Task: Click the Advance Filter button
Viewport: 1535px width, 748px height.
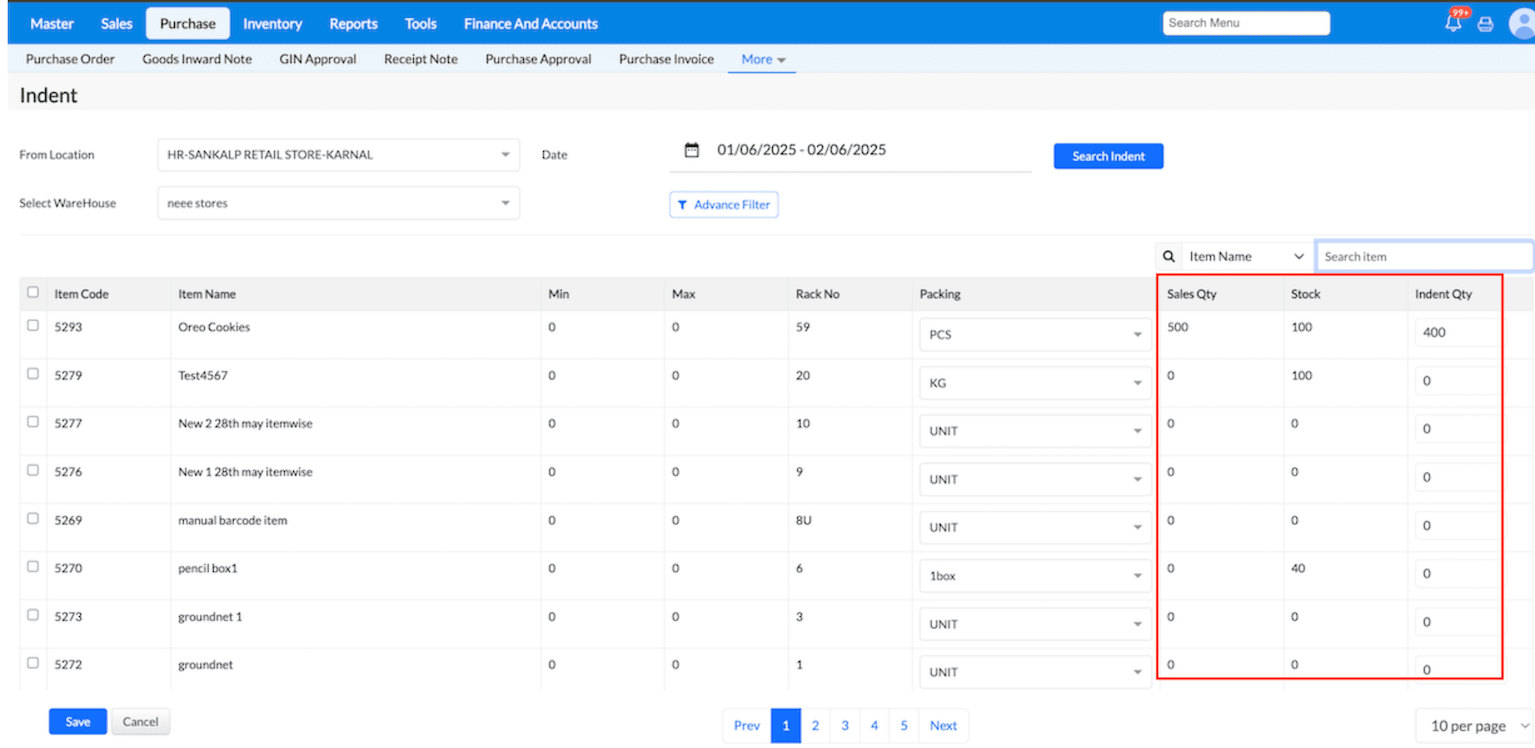Action: [x=723, y=205]
